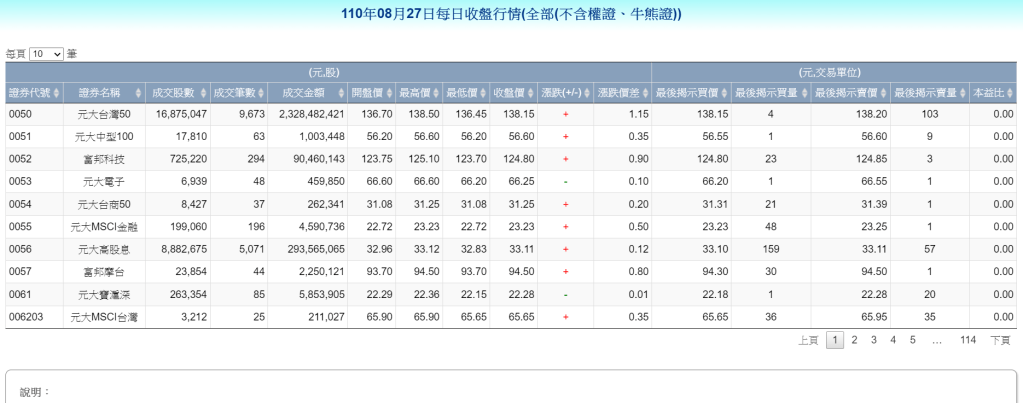Click sort arrows on 成交股數 column
This screenshot has height=403, width=1023.
(203, 93)
